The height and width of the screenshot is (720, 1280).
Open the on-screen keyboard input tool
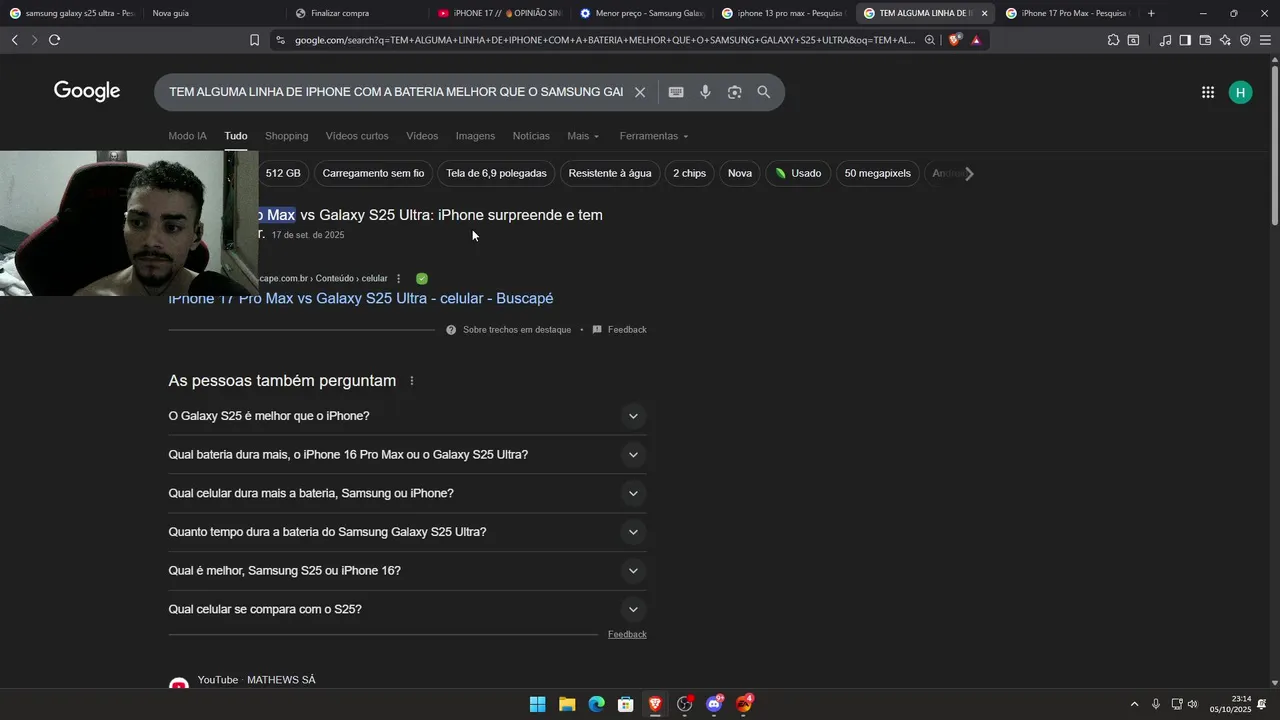[x=676, y=92]
